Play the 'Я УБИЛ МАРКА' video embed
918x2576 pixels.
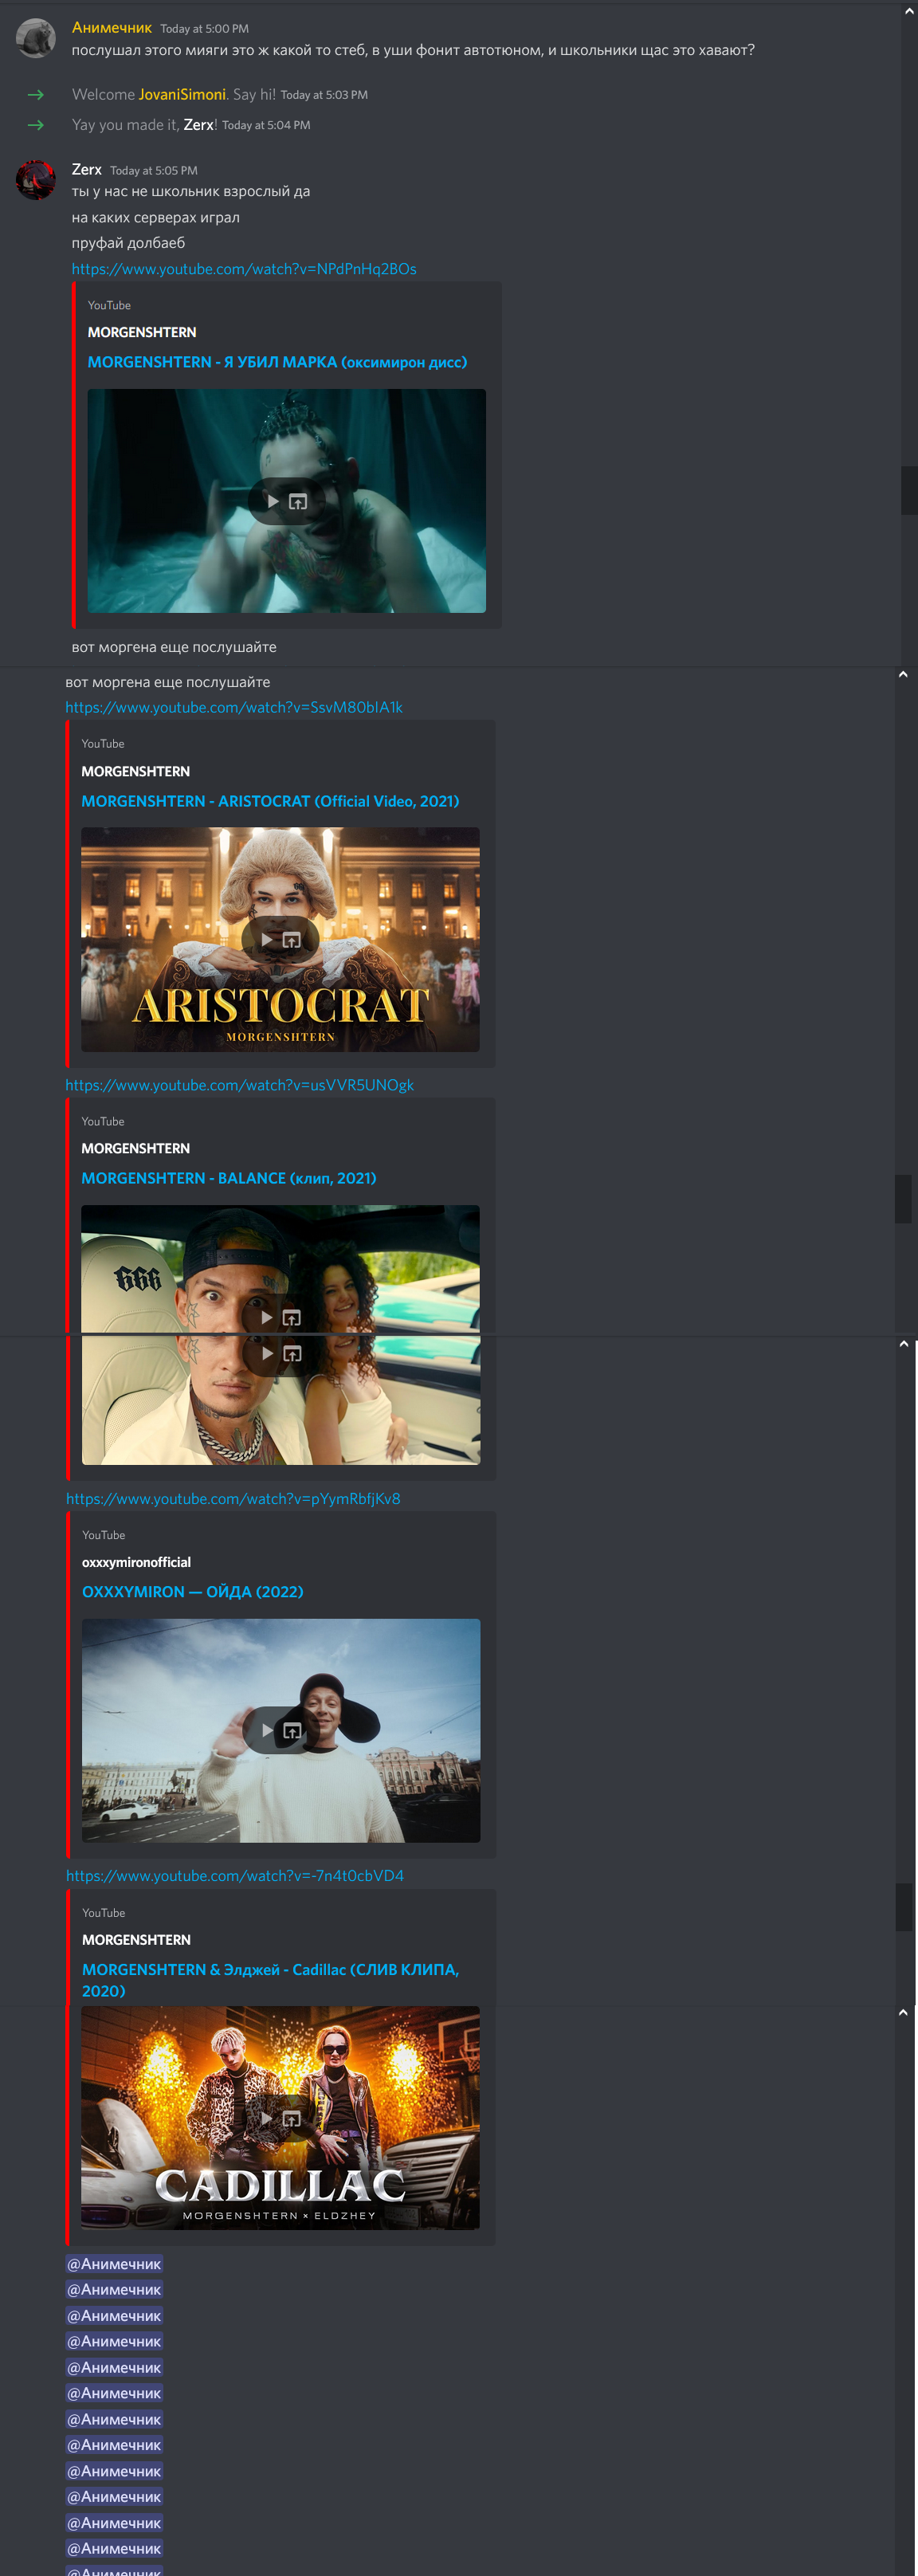pyautogui.click(x=272, y=501)
